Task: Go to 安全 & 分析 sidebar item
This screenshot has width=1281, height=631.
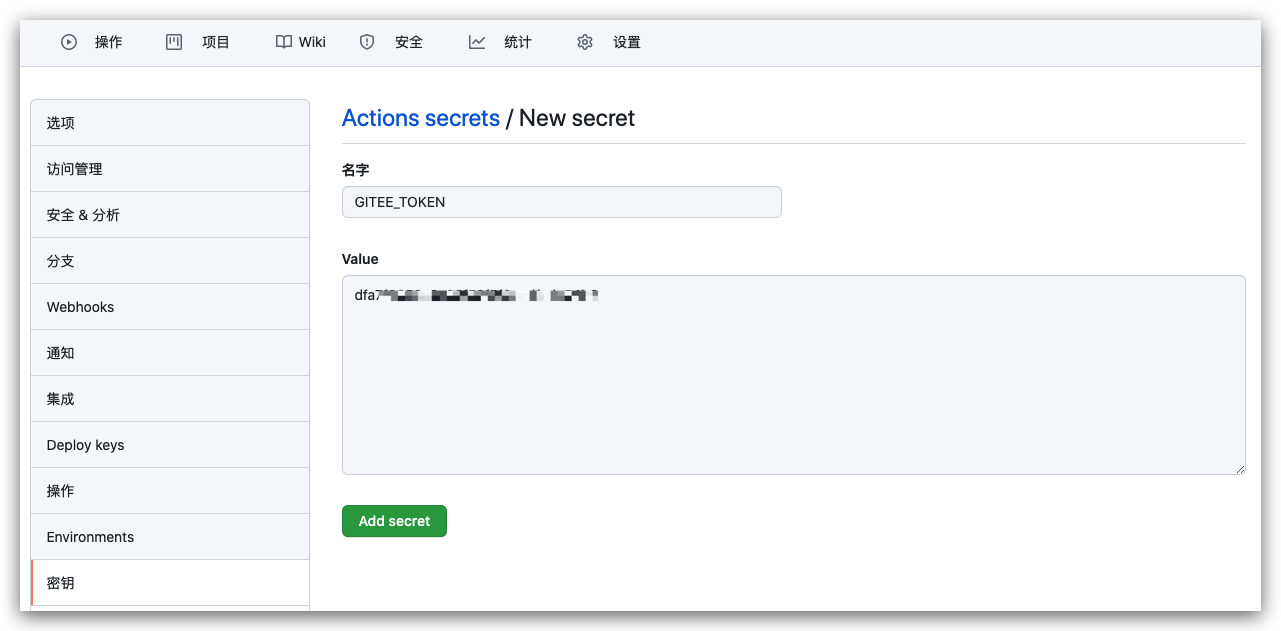Action: [170, 215]
